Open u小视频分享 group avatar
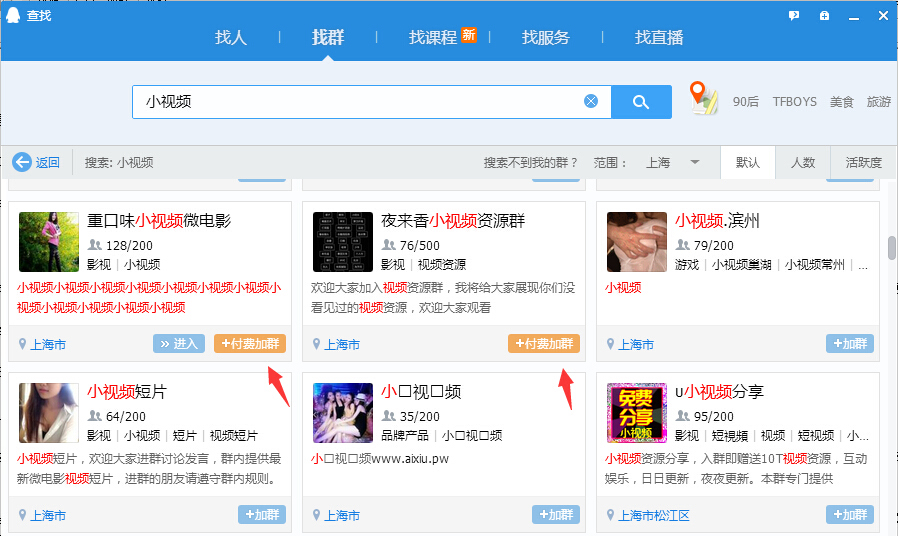The image size is (898, 536). click(637, 413)
